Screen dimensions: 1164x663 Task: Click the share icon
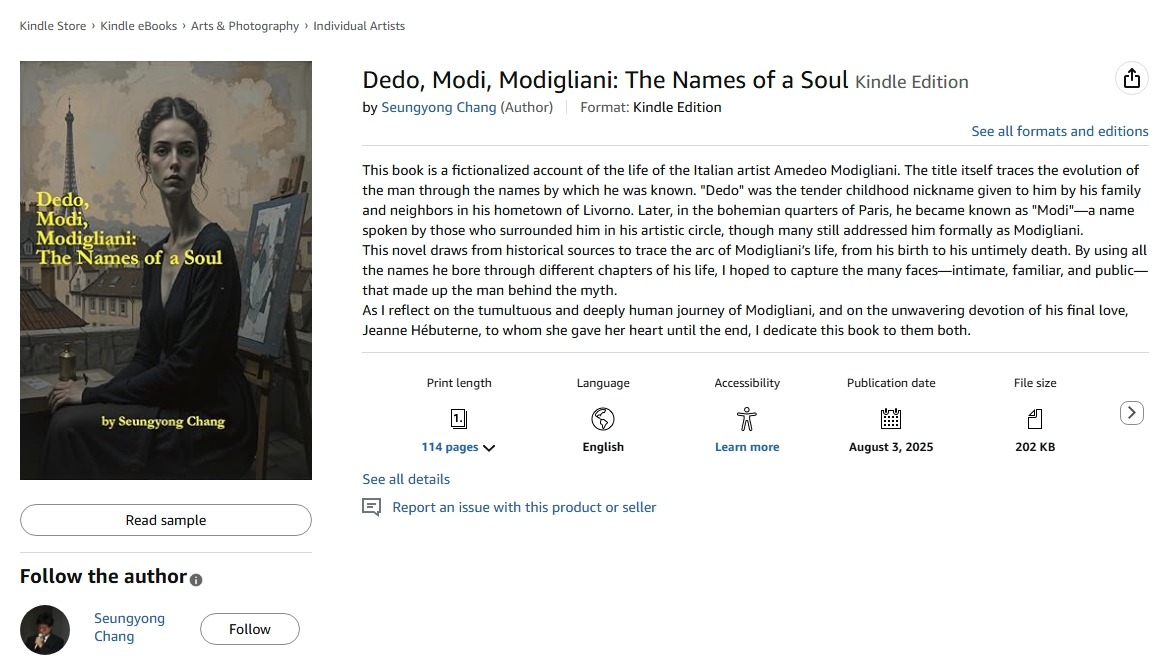click(1131, 78)
